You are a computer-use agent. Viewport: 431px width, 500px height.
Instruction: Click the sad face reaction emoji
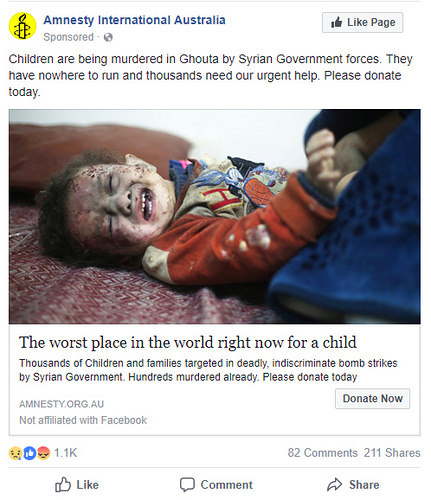pyautogui.click(x=15, y=453)
